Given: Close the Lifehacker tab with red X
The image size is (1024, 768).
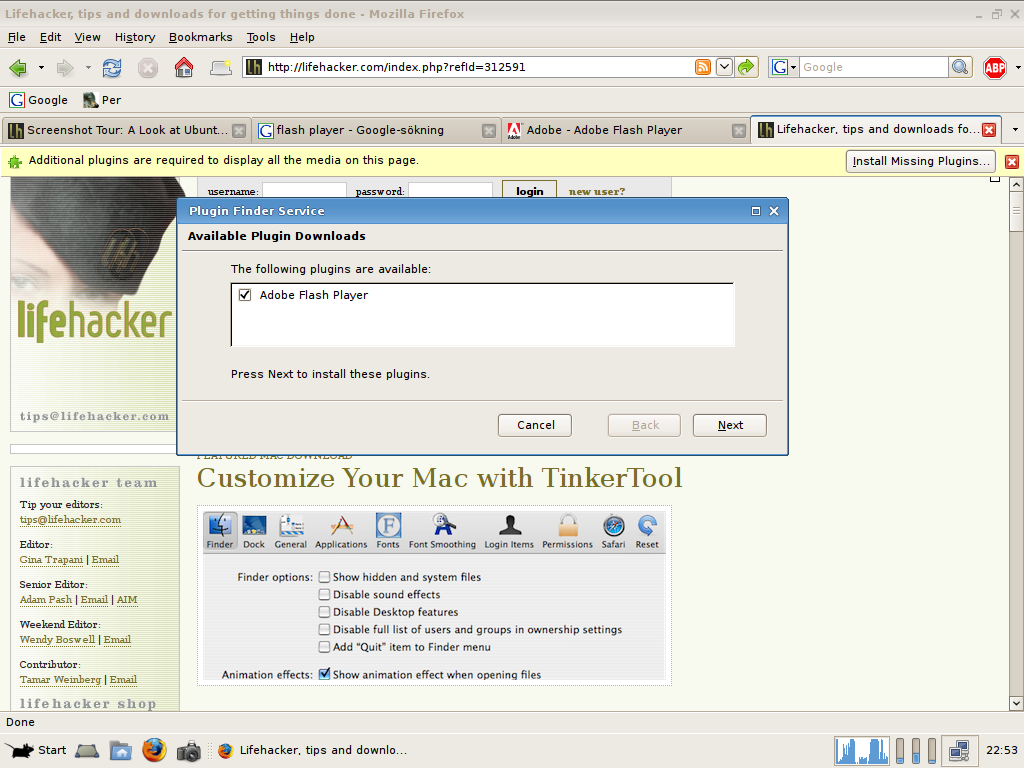Looking at the screenshot, I should coord(989,129).
